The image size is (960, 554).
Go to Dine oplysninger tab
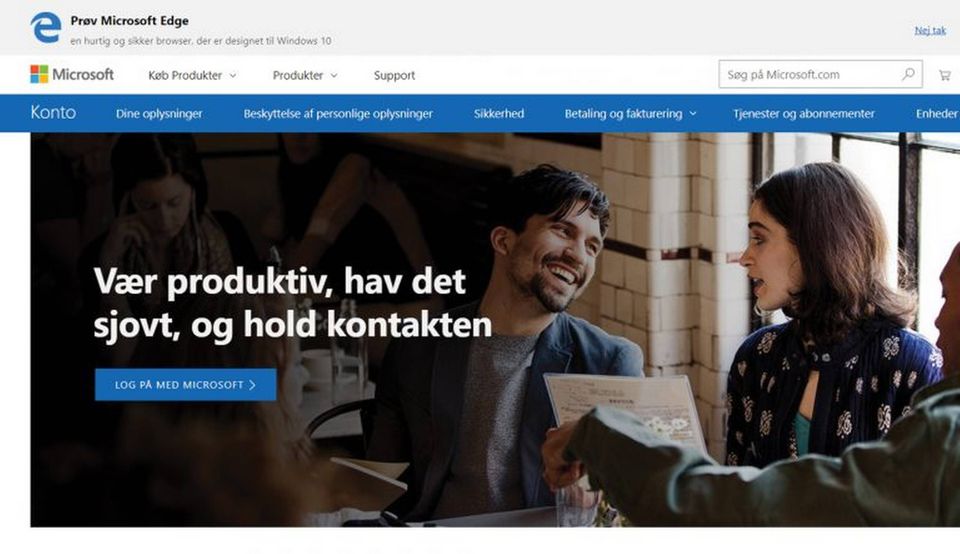tap(159, 114)
